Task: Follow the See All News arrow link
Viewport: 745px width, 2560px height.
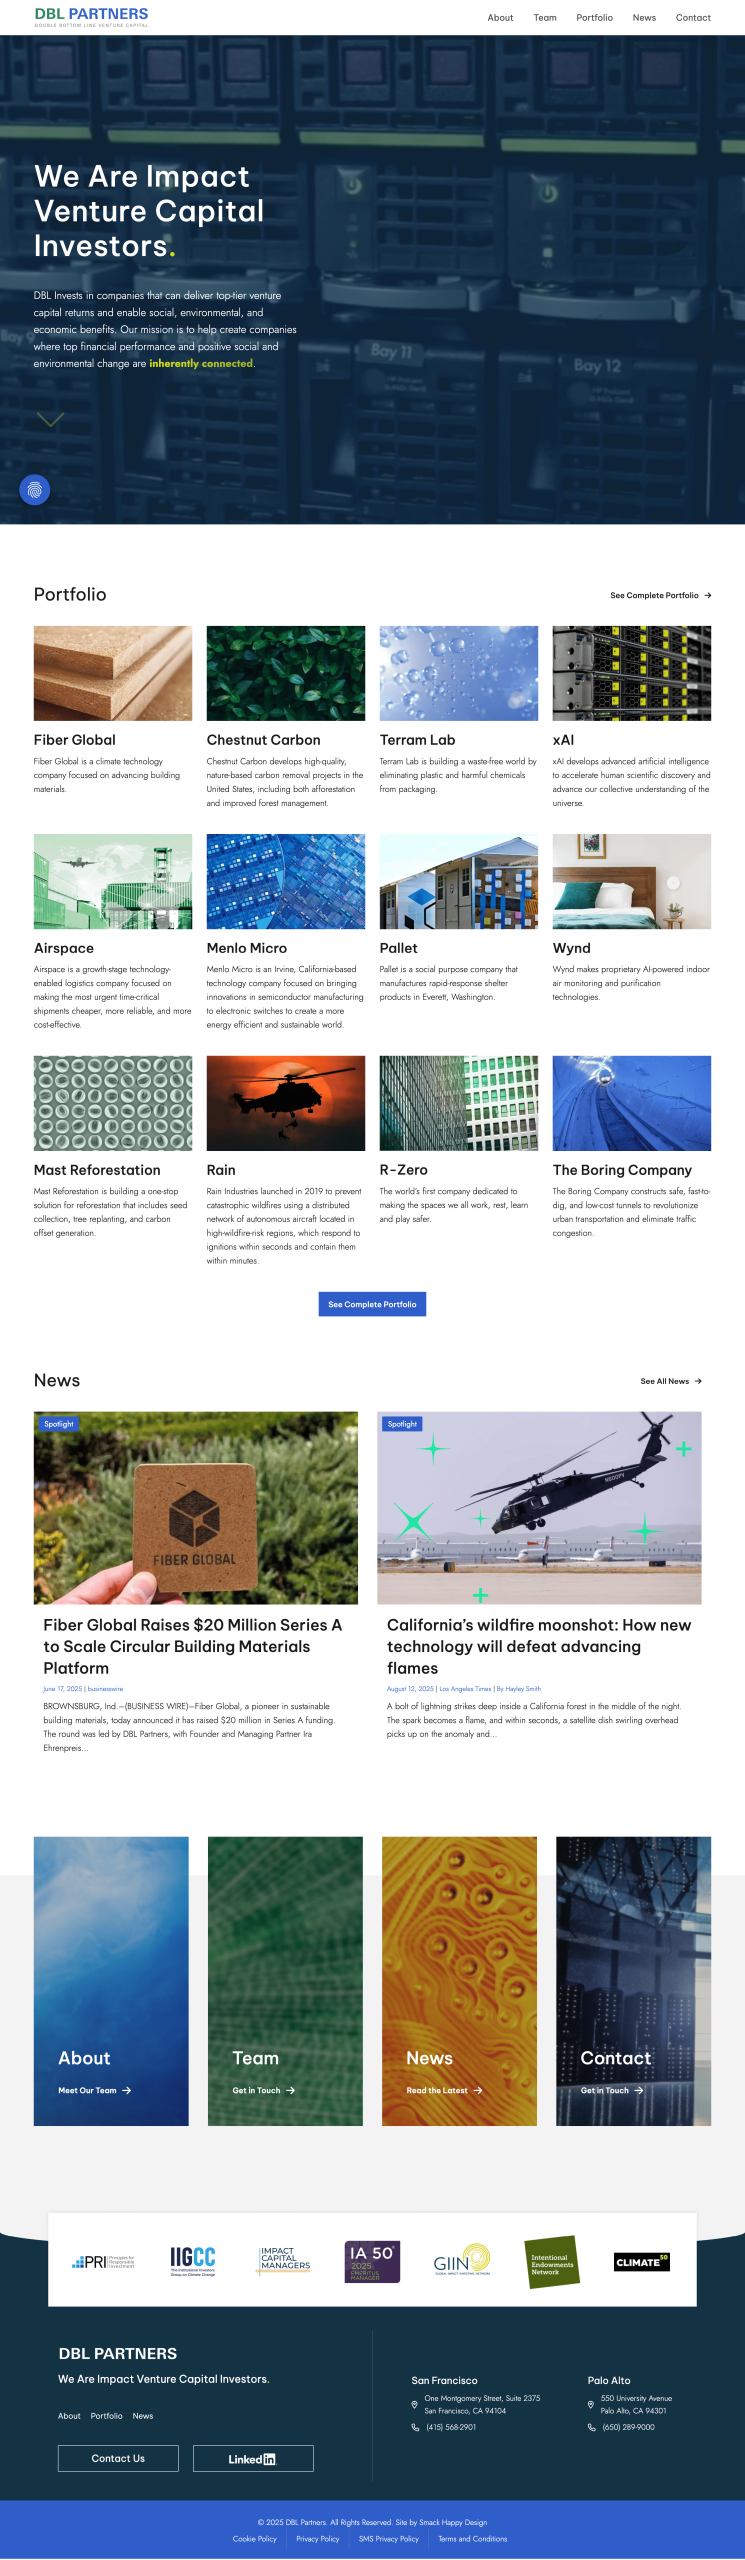Action: (671, 1381)
